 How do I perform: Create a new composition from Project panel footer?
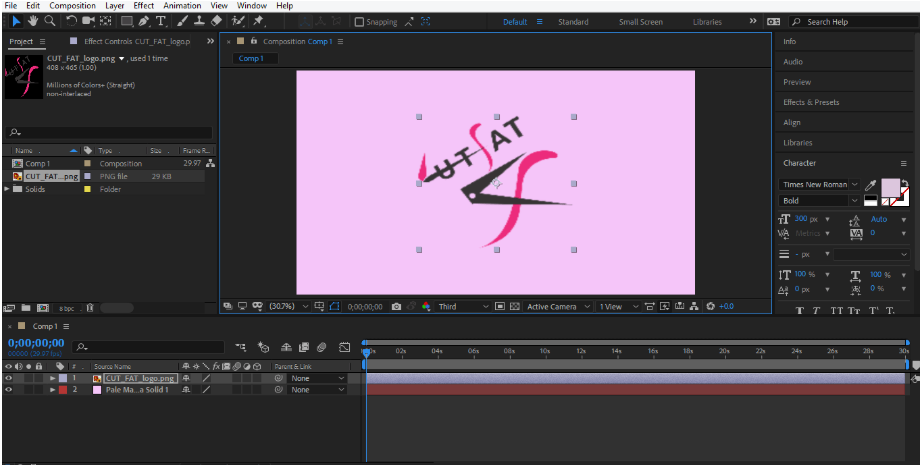pyautogui.click(x=43, y=307)
